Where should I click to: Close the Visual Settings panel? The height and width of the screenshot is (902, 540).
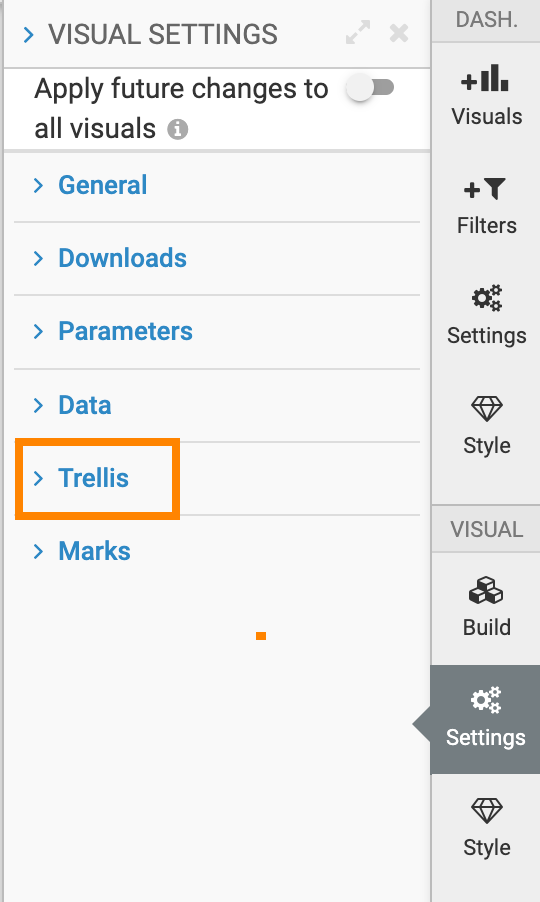pos(399,33)
